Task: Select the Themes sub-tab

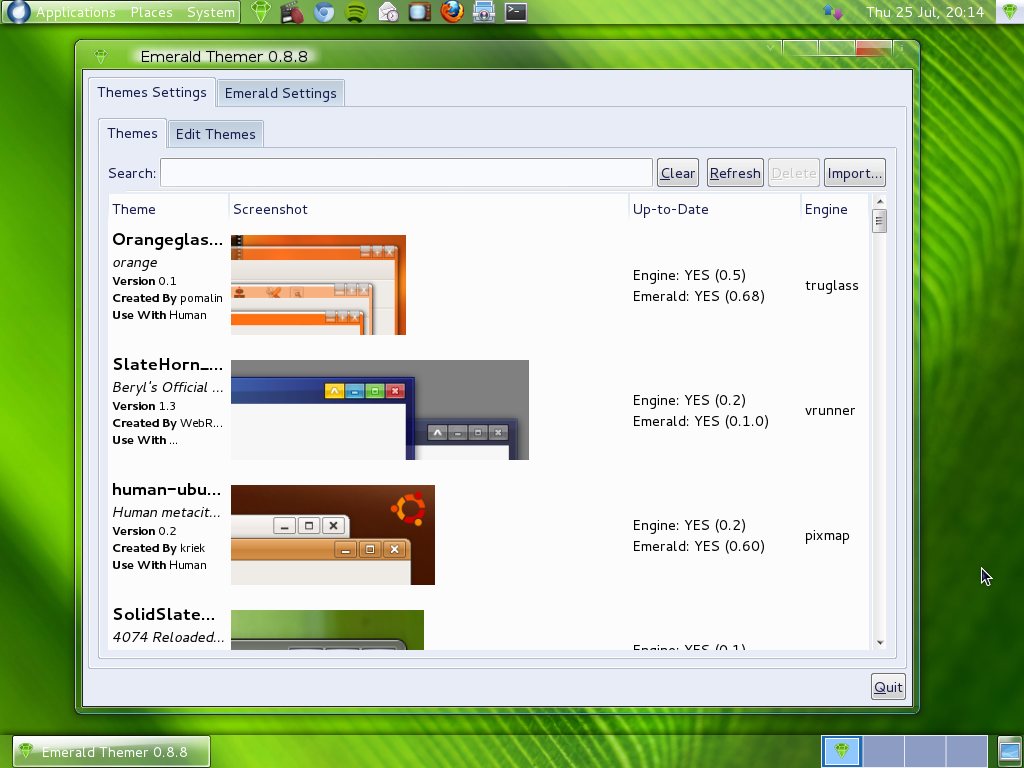Action: click(x=132, y=133)
